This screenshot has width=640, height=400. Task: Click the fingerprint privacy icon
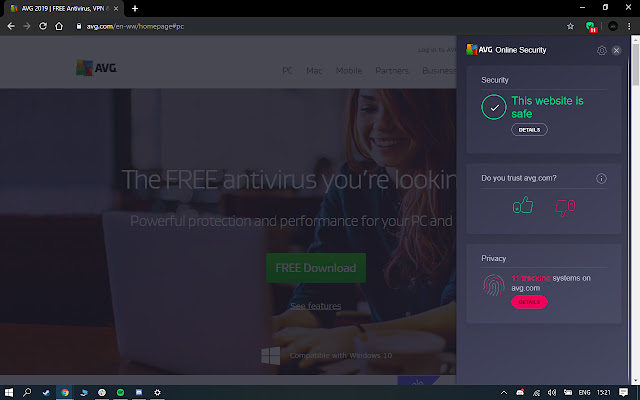click(493, 285)
